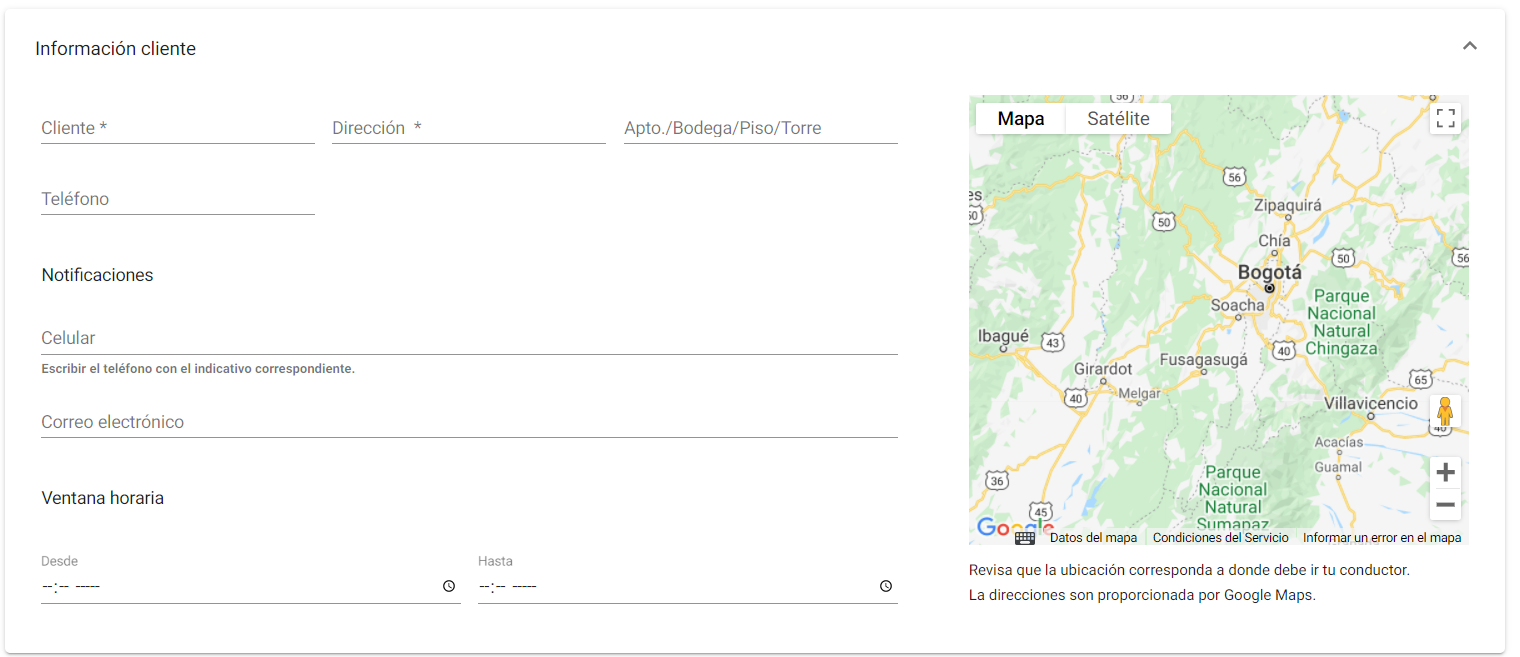Focus the Cliente input field
The height and width of the screenshot is (657, 1520).
point(177,129)
